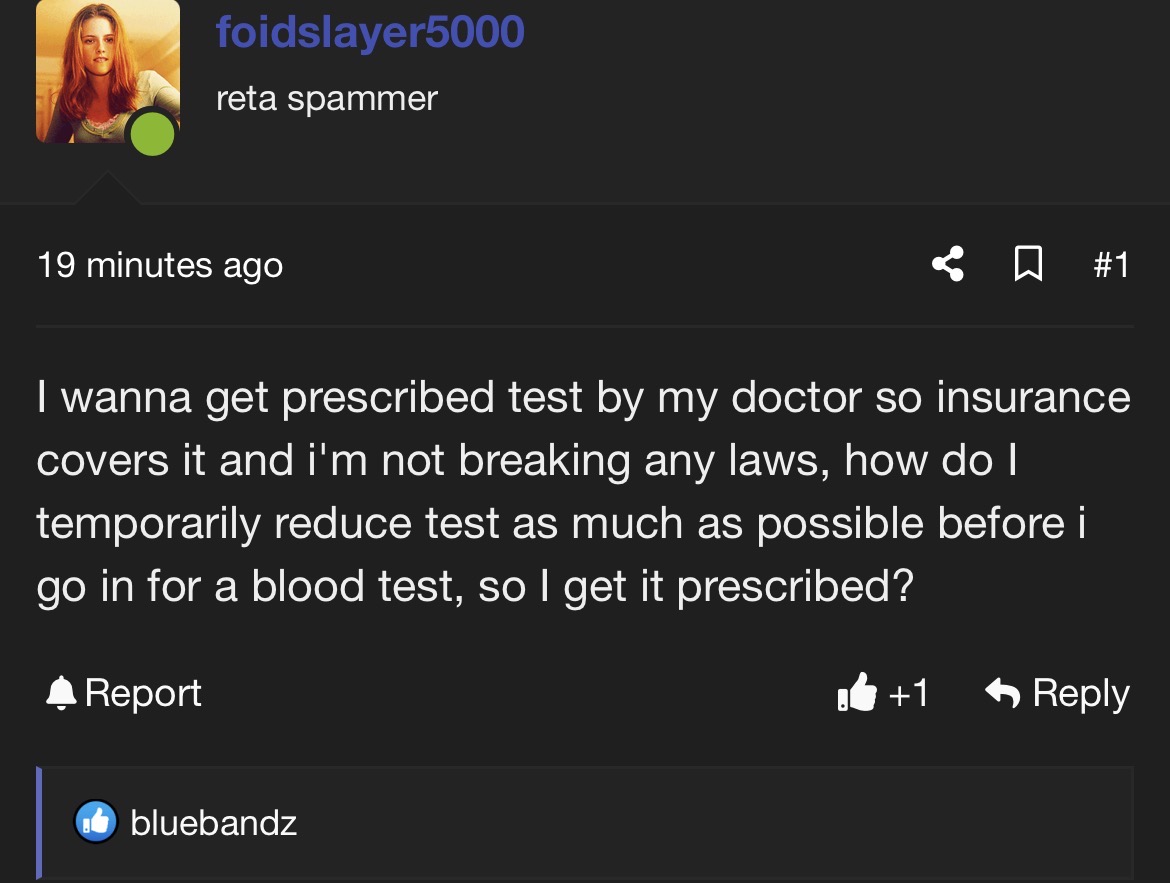Bookmark this post using the bookmark icon

tap(1028, 264)
